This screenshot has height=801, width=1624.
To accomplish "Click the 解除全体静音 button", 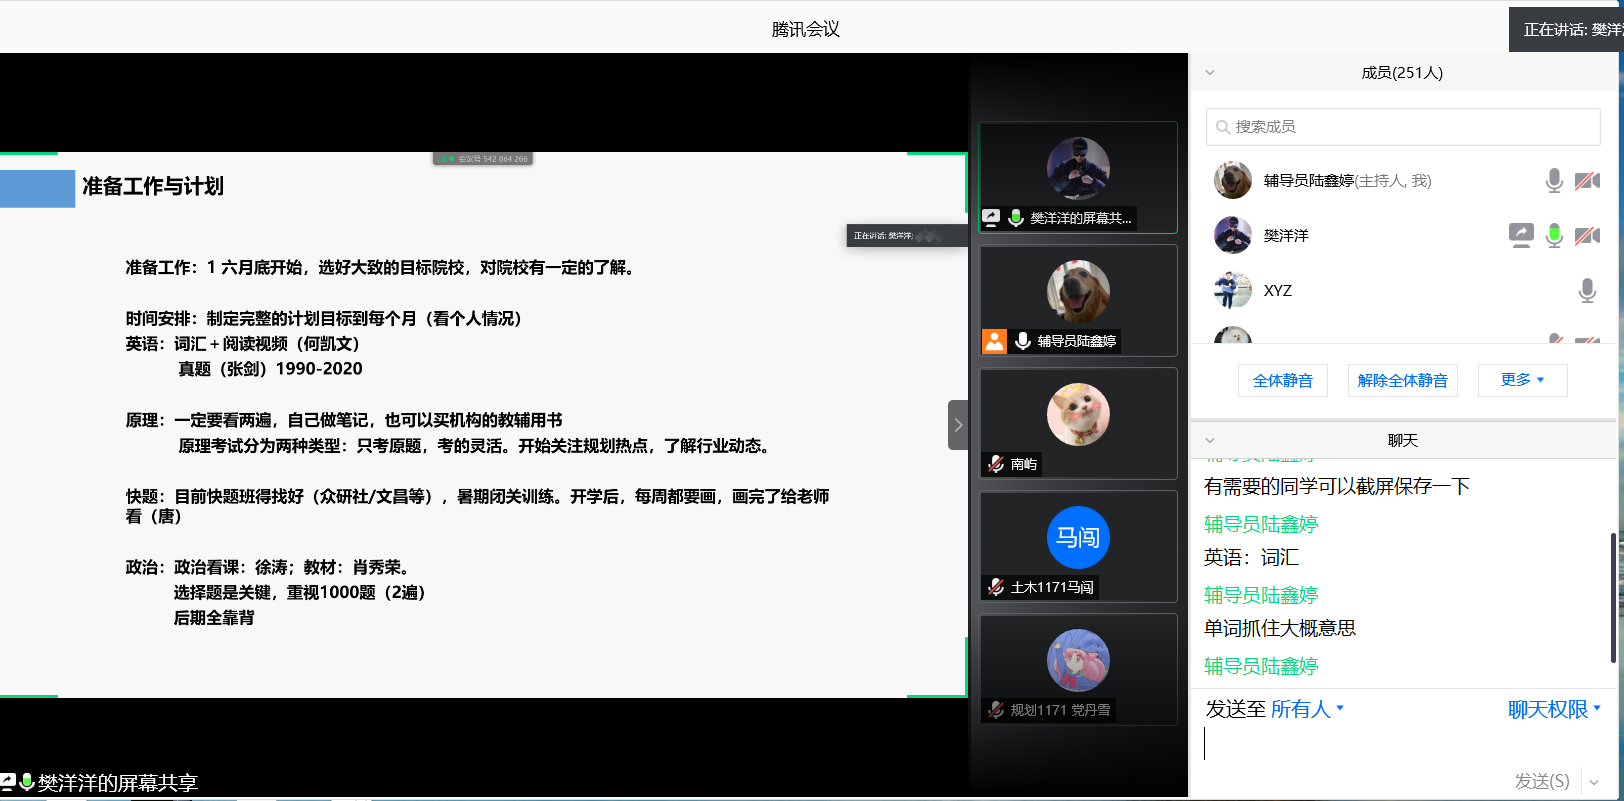I will tap(1402, 381).
